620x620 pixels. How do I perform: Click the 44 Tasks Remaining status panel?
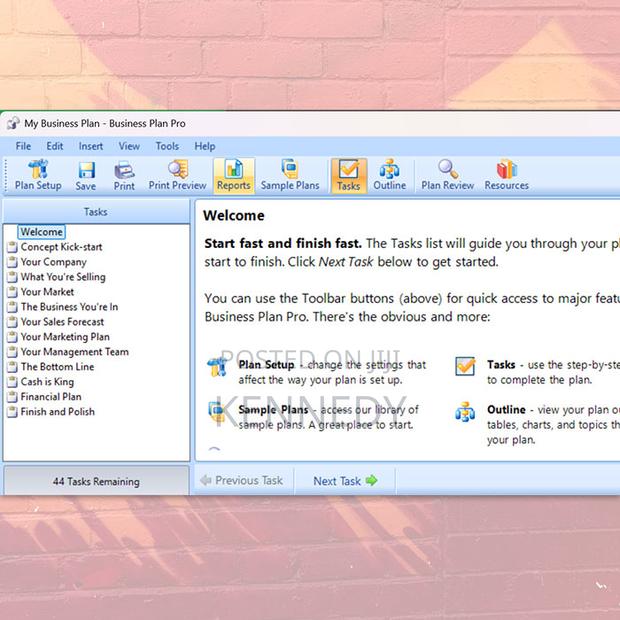pyautogui.click(x=96, y=481)
